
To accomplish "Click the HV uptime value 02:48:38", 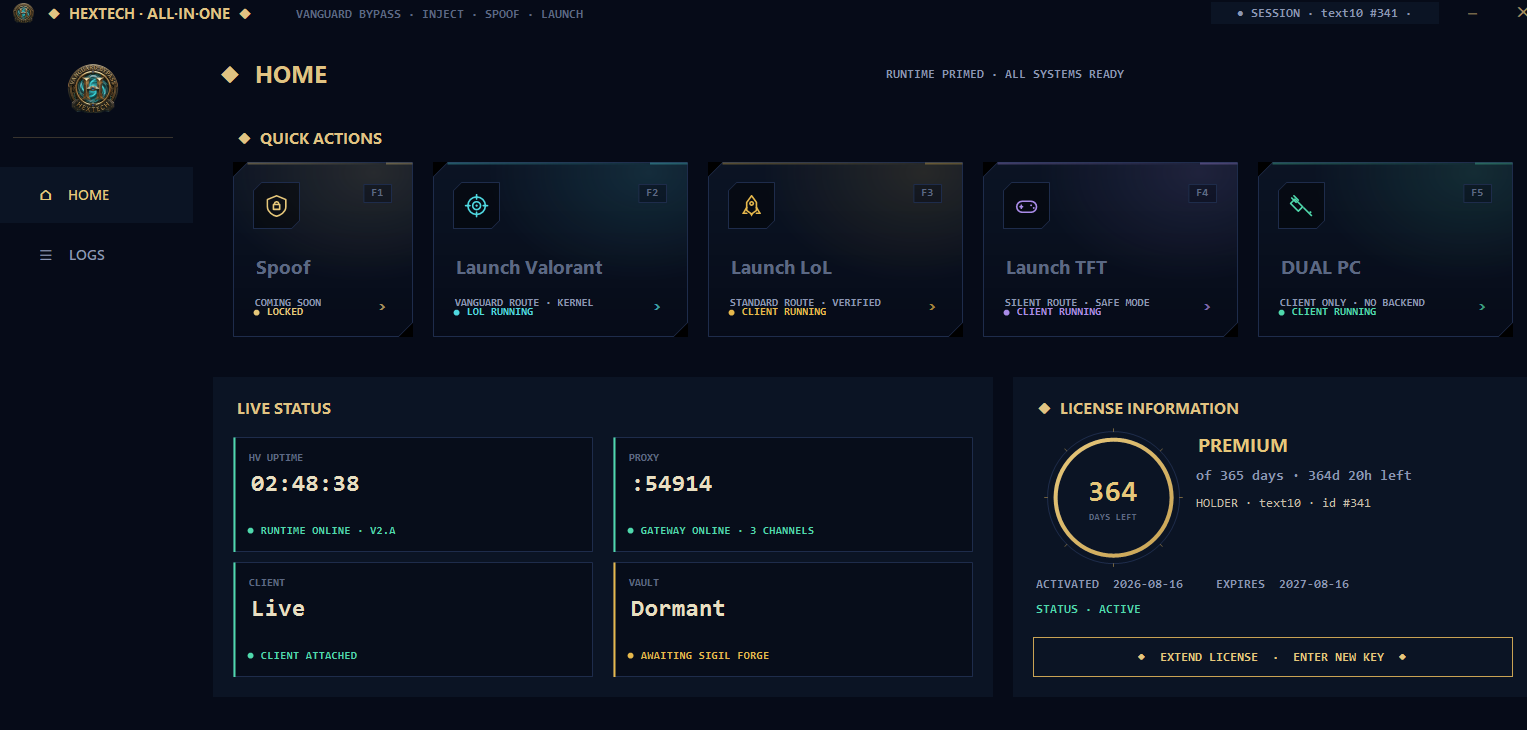I will click(304, 484).
